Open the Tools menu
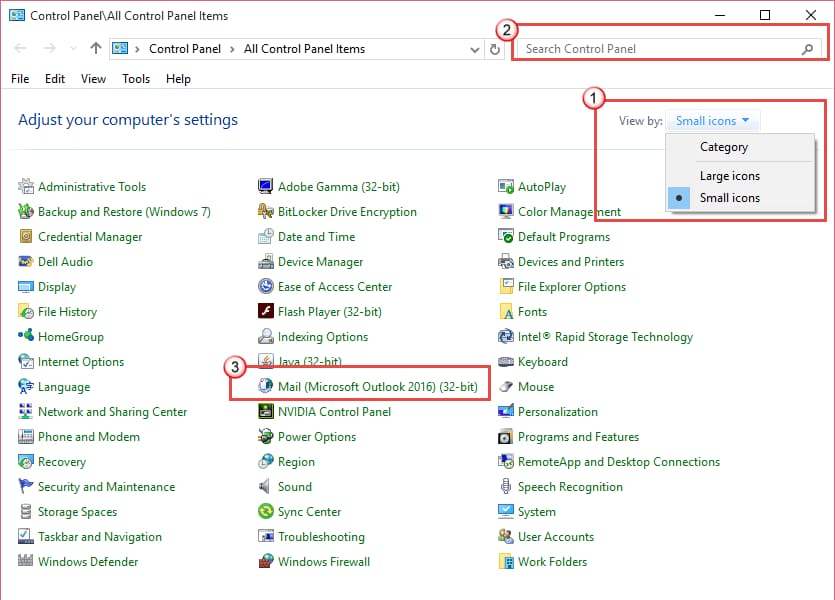The image size is (835, 600). pyautogui.click(x=136, y=79)
